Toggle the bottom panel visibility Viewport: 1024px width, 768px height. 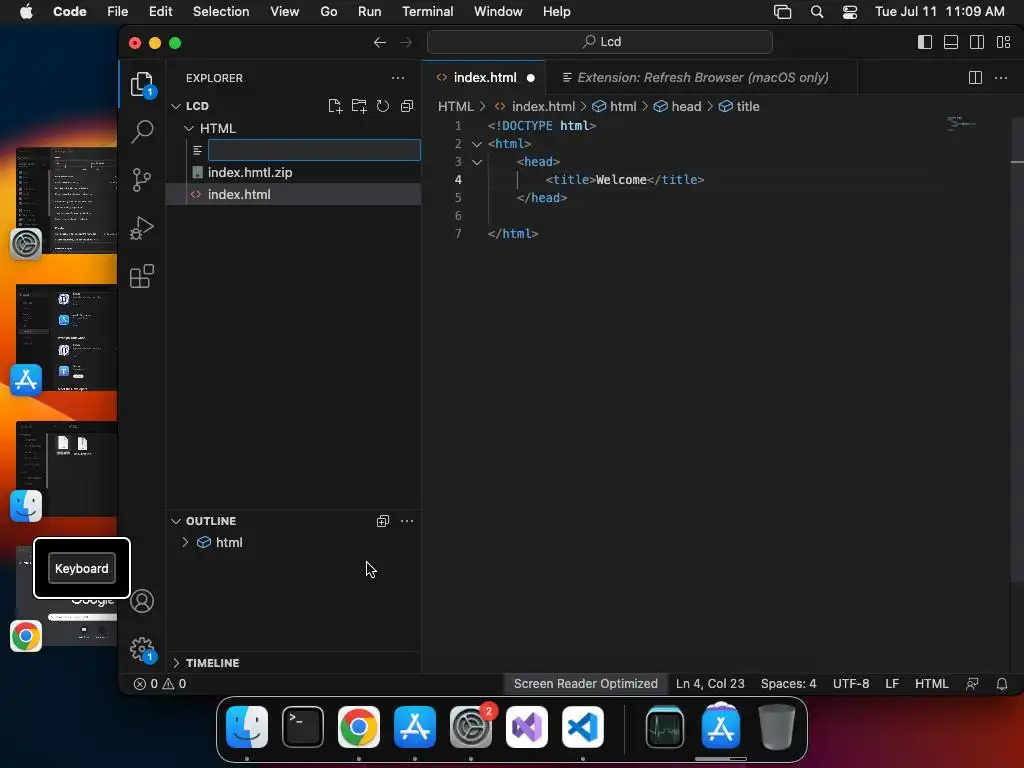coord(951,42)
